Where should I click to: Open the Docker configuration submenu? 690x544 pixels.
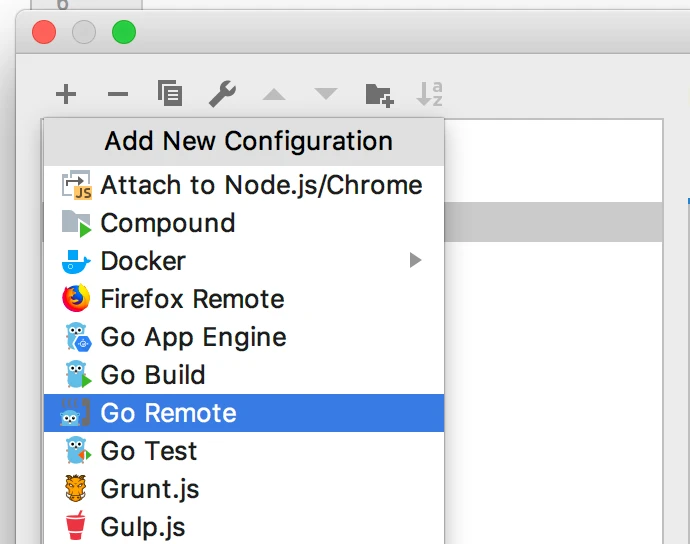(x=244, y=261)
